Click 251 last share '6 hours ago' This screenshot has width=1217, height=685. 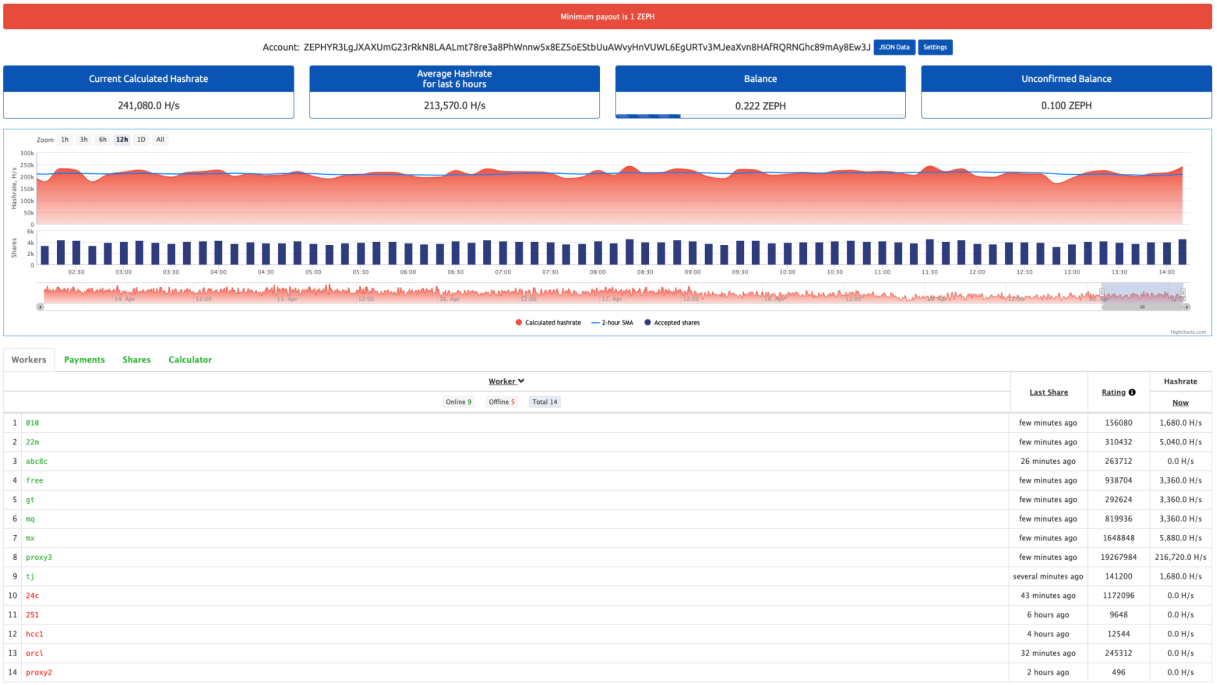(1049, 615)
